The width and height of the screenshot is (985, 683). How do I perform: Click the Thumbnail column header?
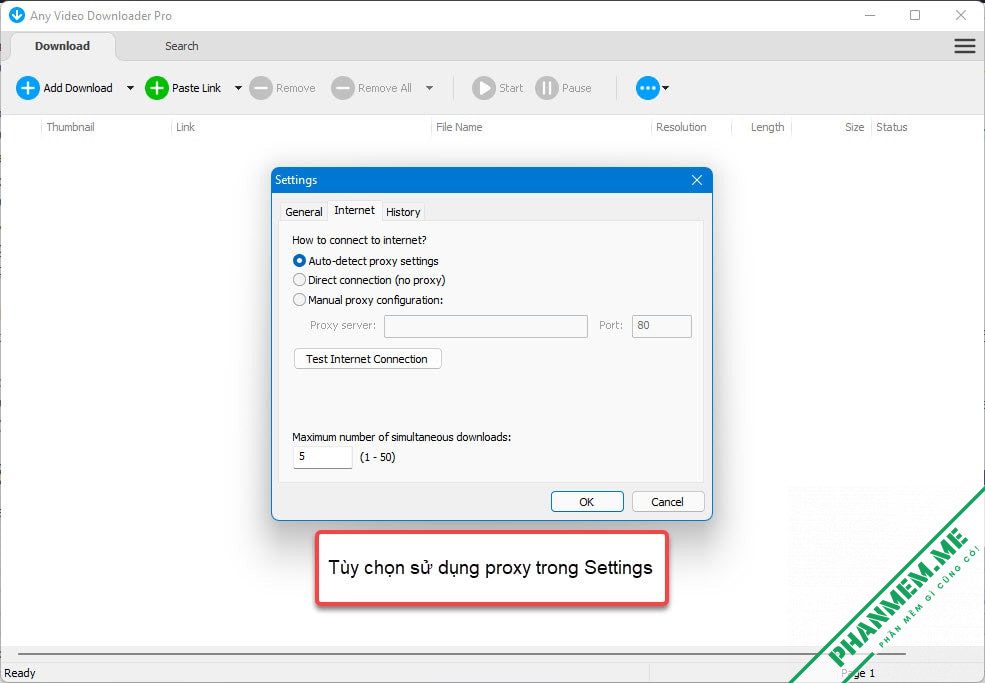coord(70,128)
